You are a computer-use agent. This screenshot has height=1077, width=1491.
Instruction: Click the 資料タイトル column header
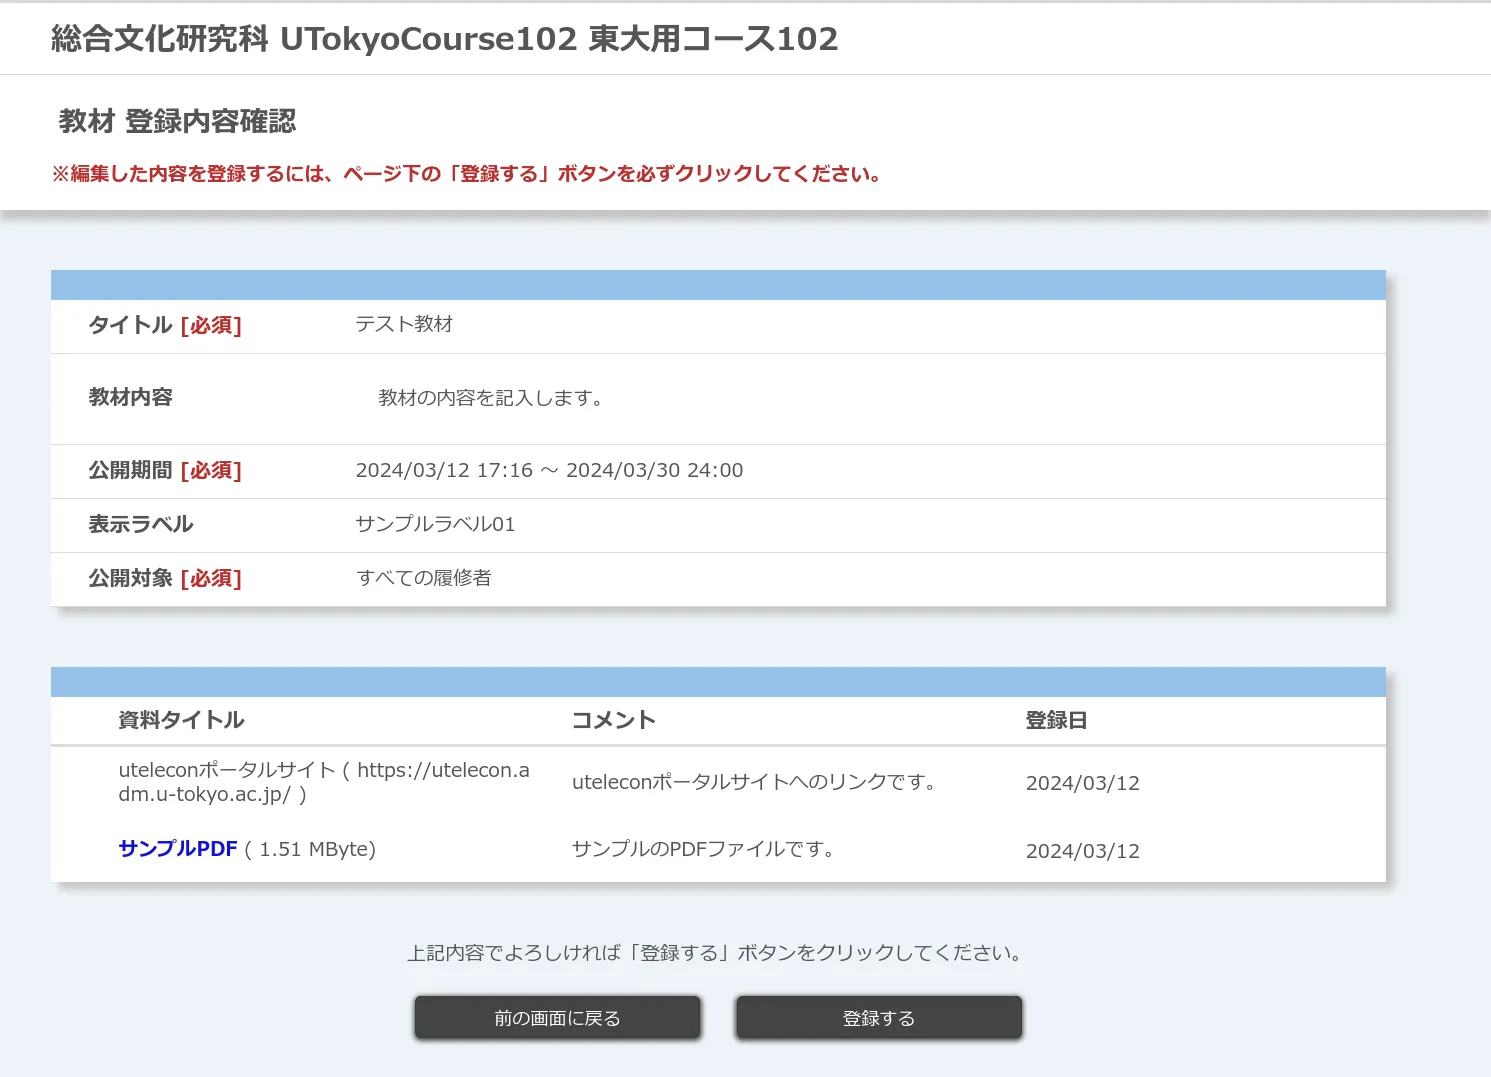tap(181, 720)
